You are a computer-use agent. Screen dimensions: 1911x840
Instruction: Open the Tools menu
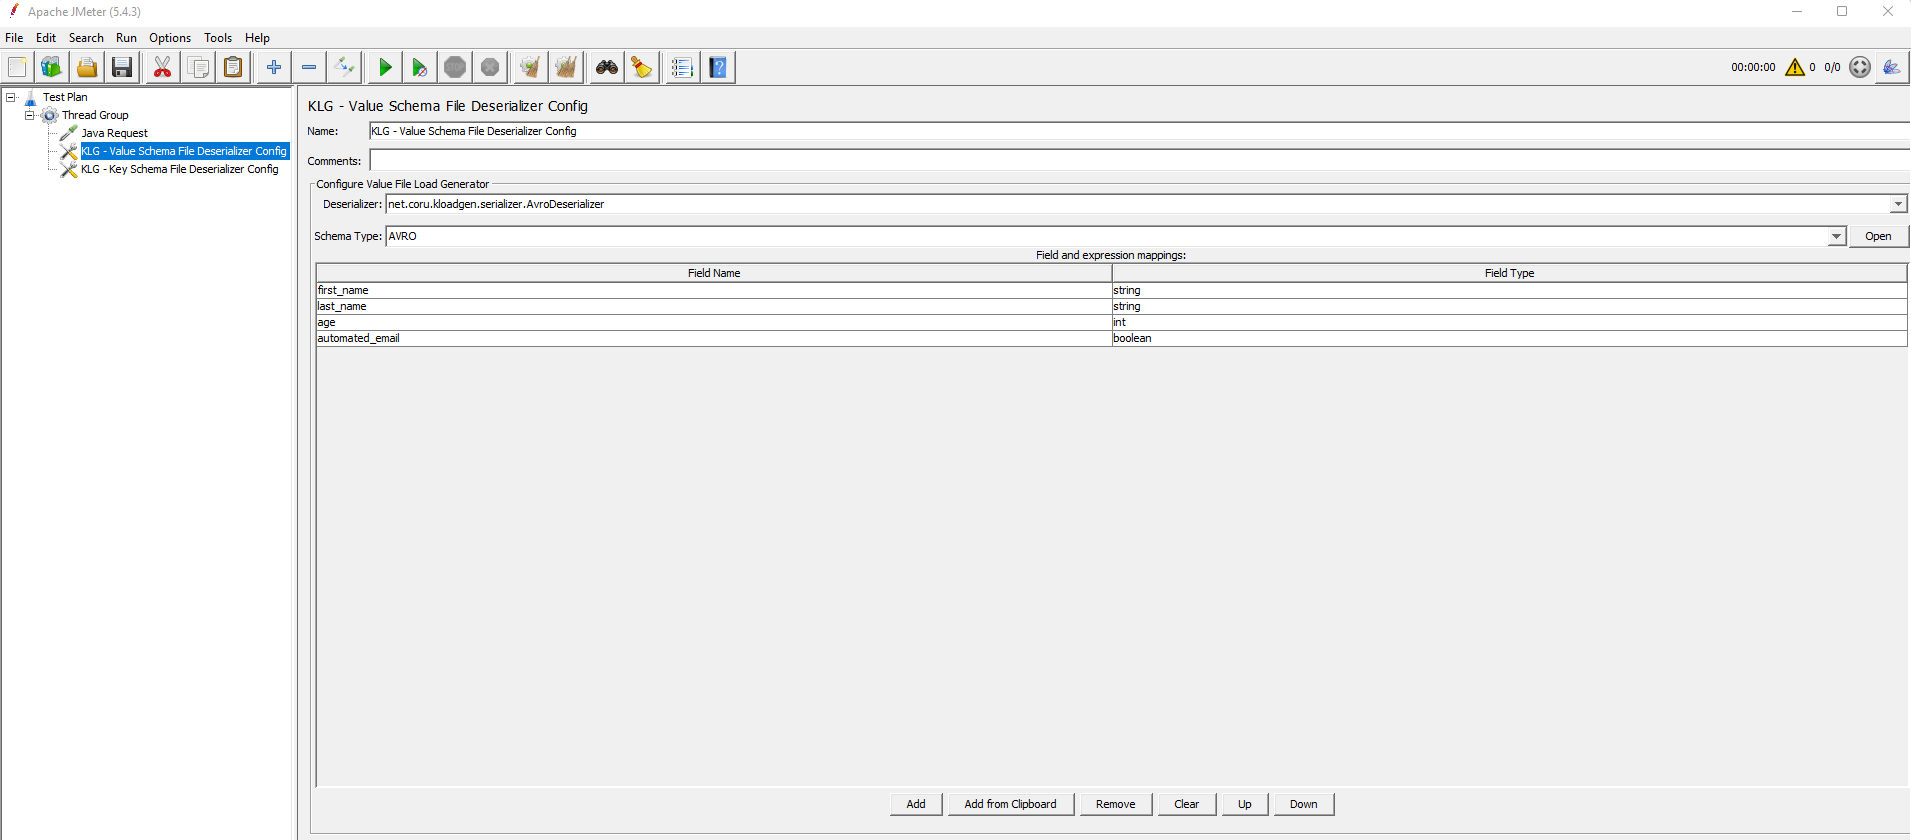pyautogui.click(x=218, y=38)
